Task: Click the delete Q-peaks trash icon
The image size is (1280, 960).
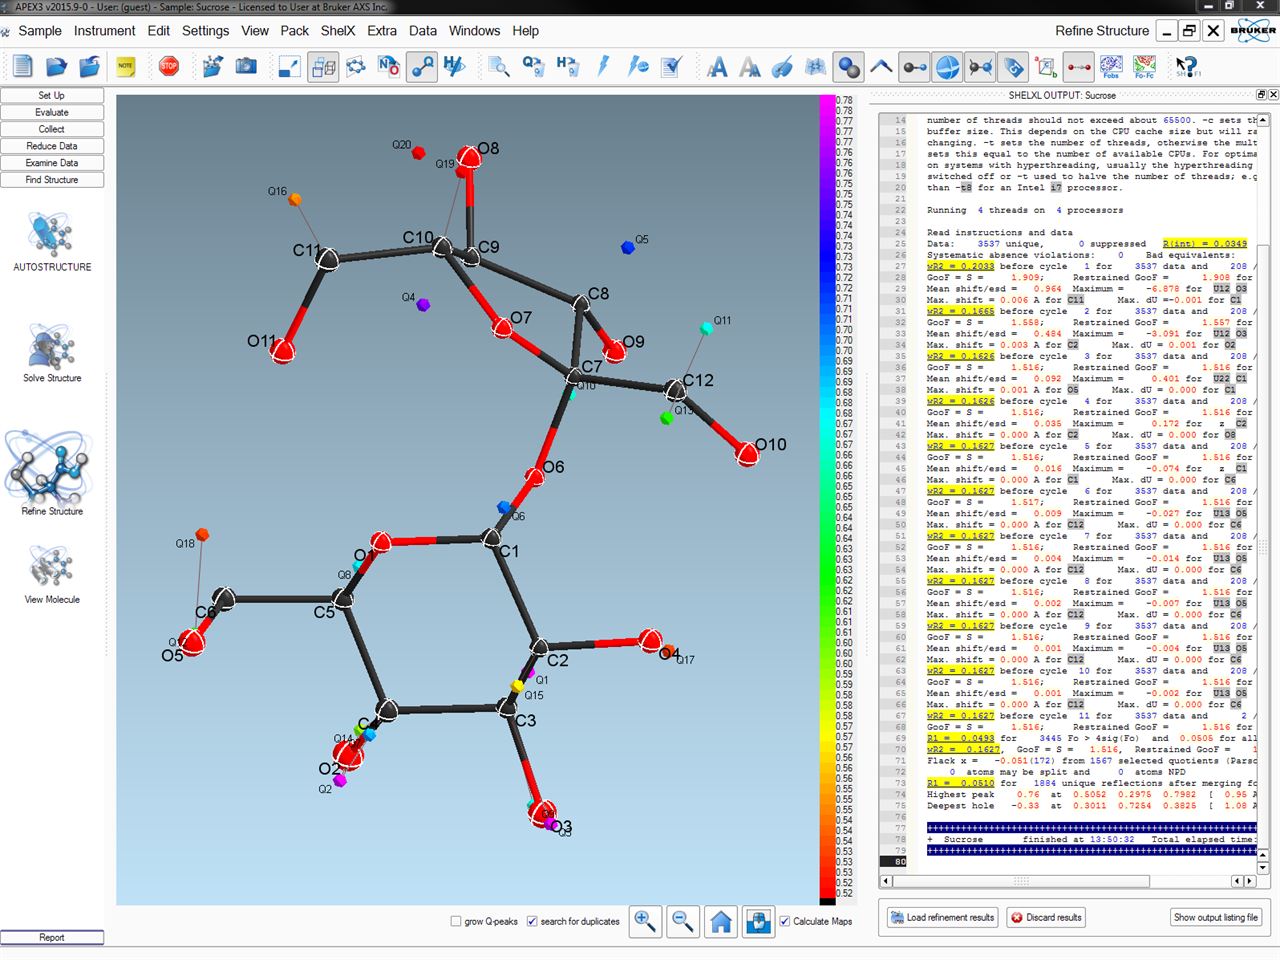Action: click(533, 67)
